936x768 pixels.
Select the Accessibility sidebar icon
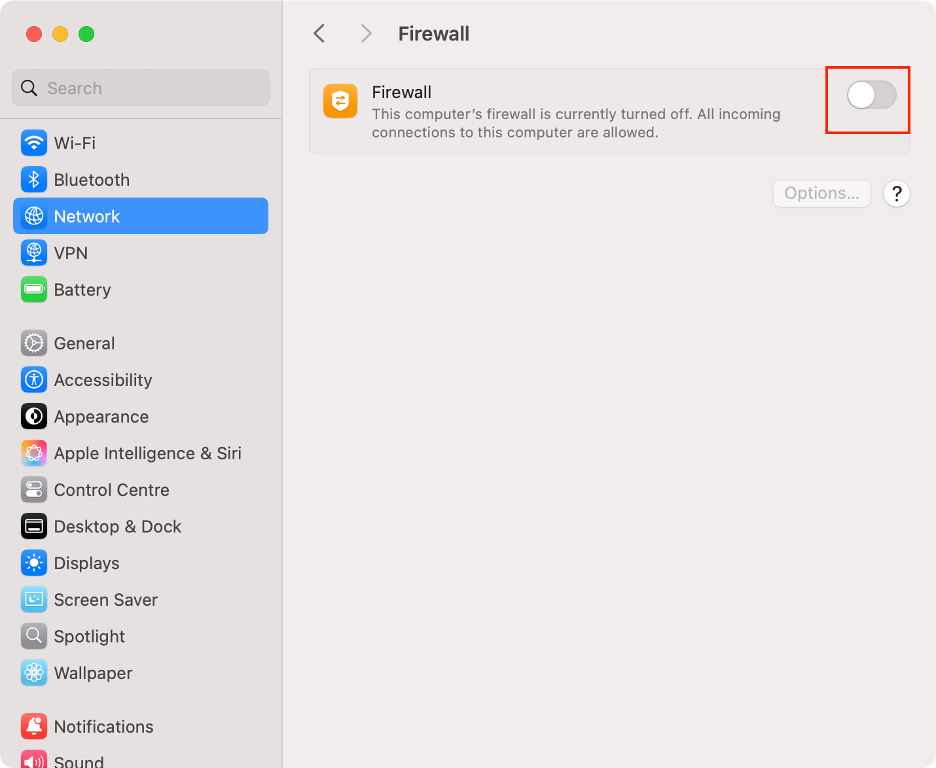click(x=32, y=380)
